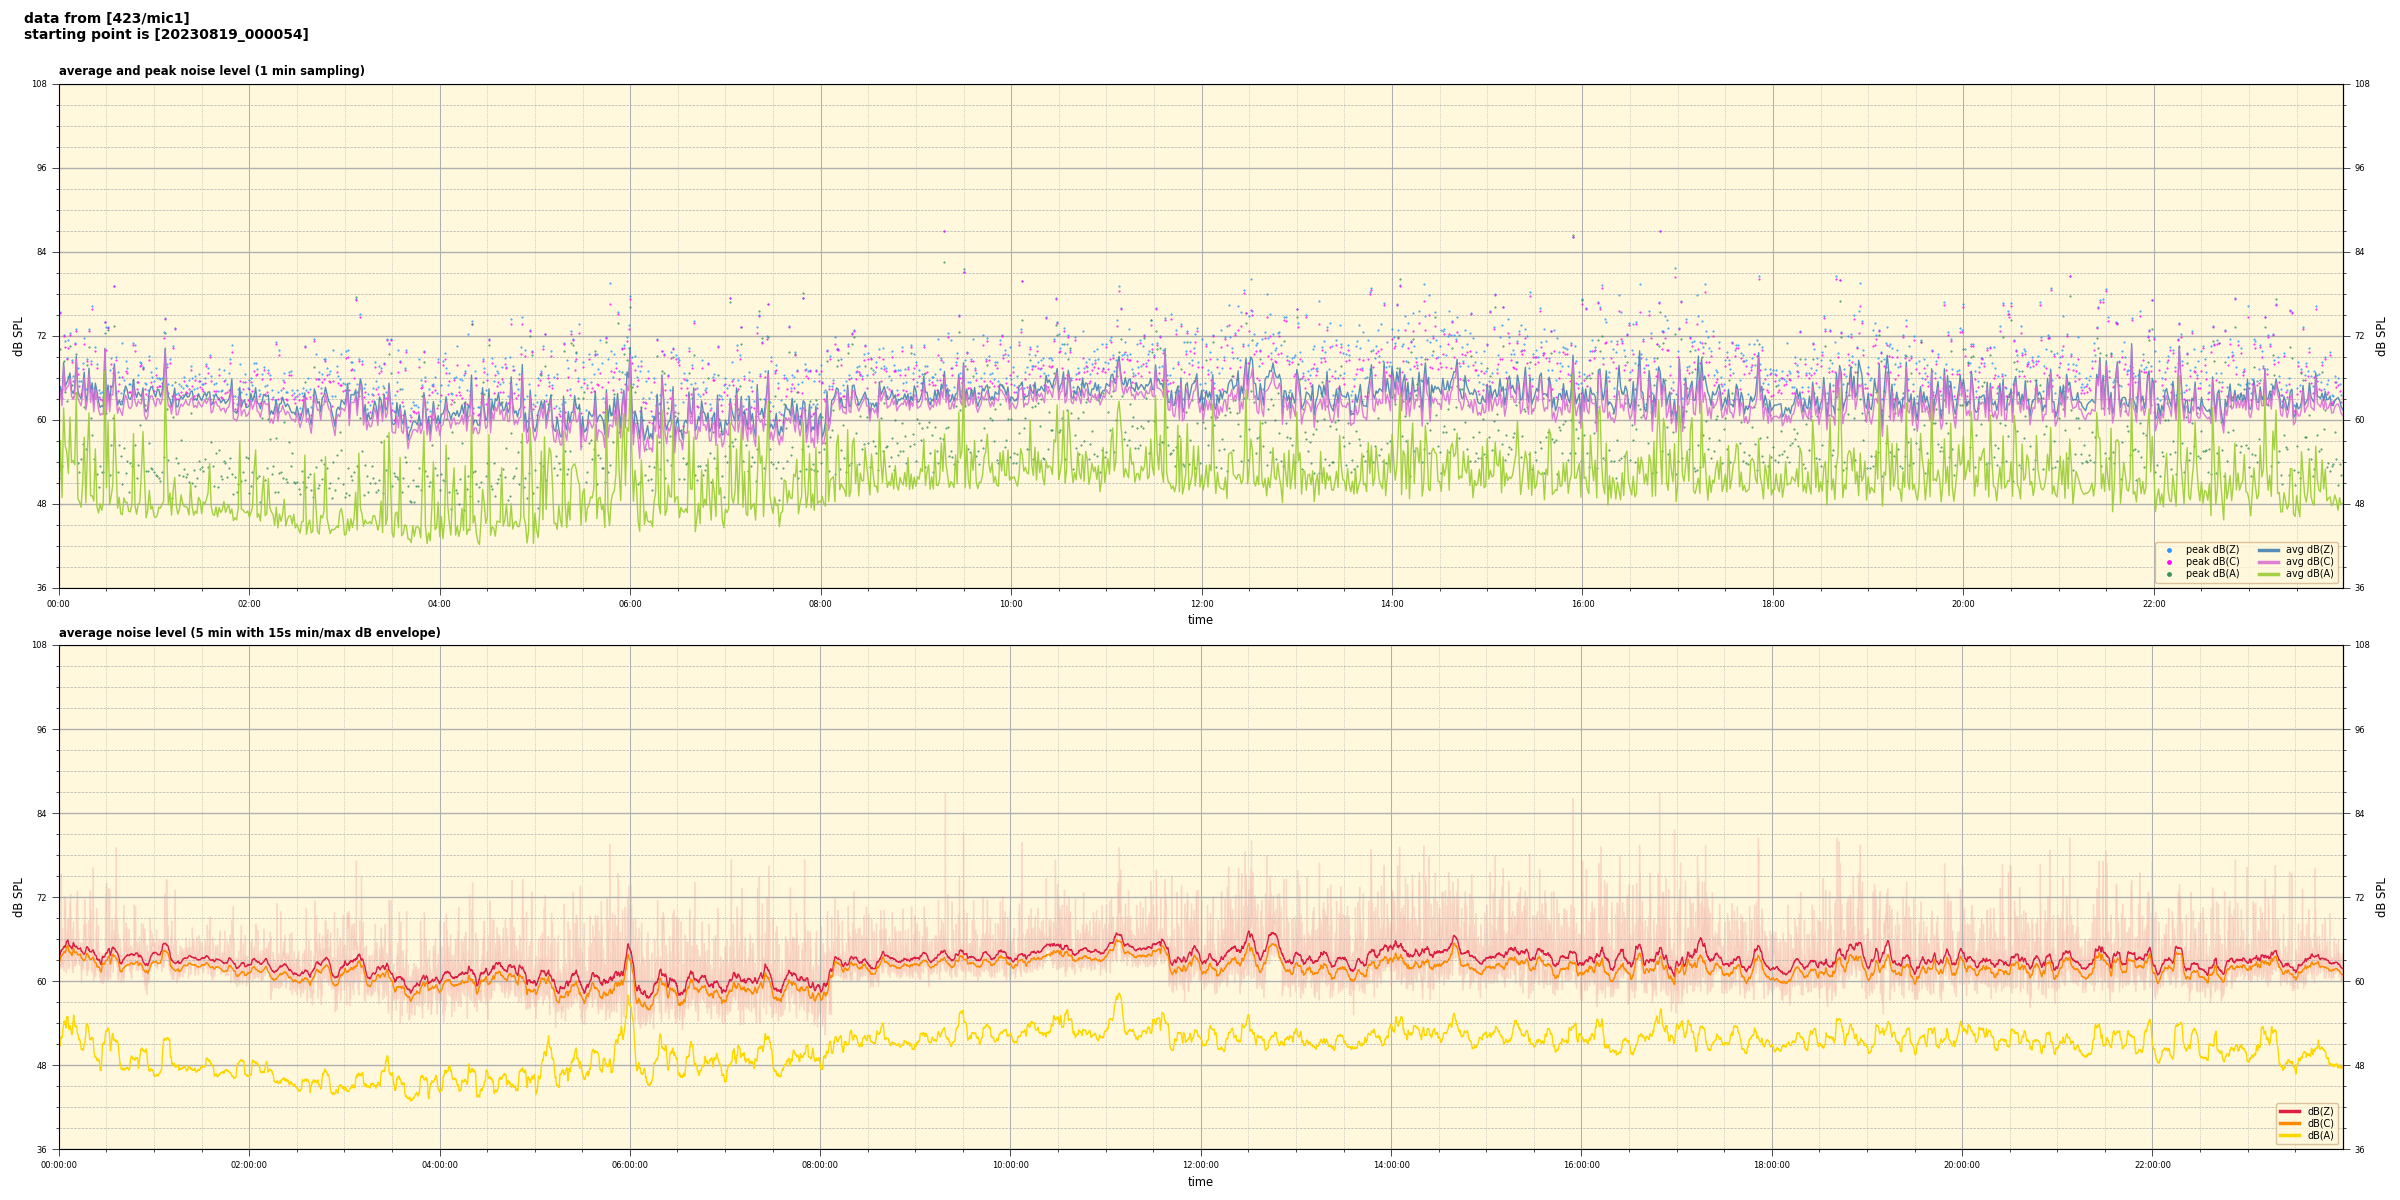Click the magenta peak dB(C) legend marker
This screenshot has width=2400, height=1200.
pyautogui.click(x=2169, y=562)
